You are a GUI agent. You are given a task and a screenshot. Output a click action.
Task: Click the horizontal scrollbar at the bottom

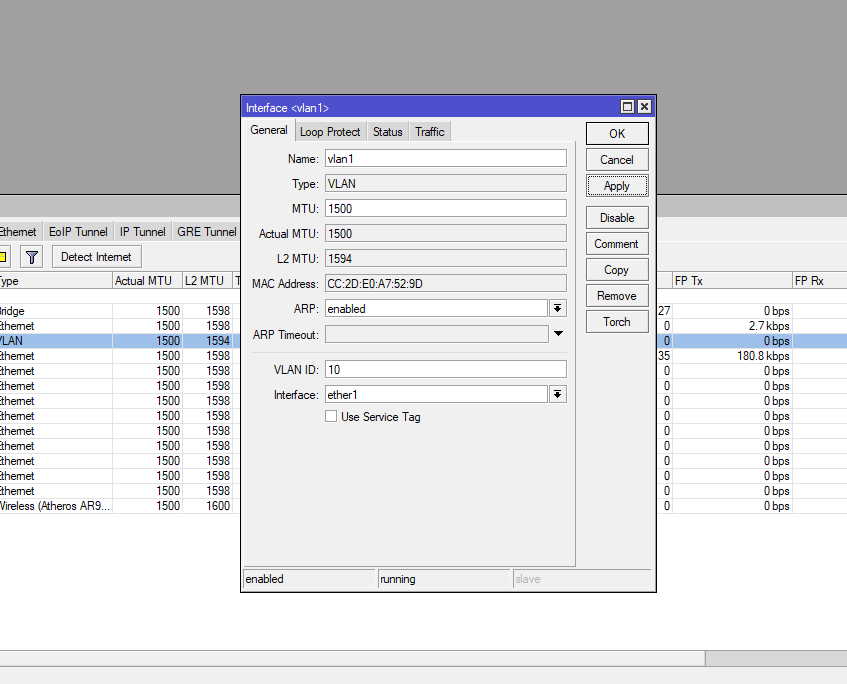352,658
